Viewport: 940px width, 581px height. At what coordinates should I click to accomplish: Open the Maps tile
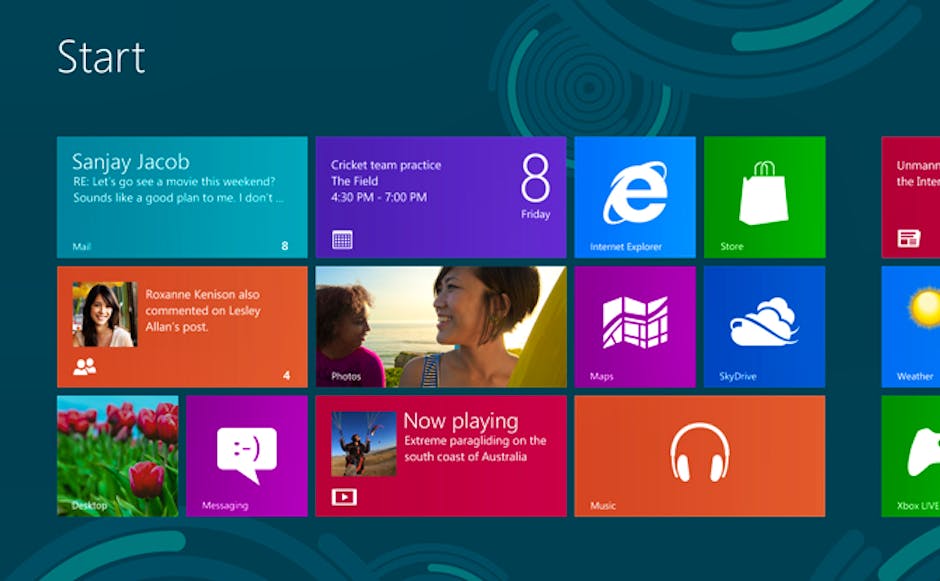coord(634,326)
